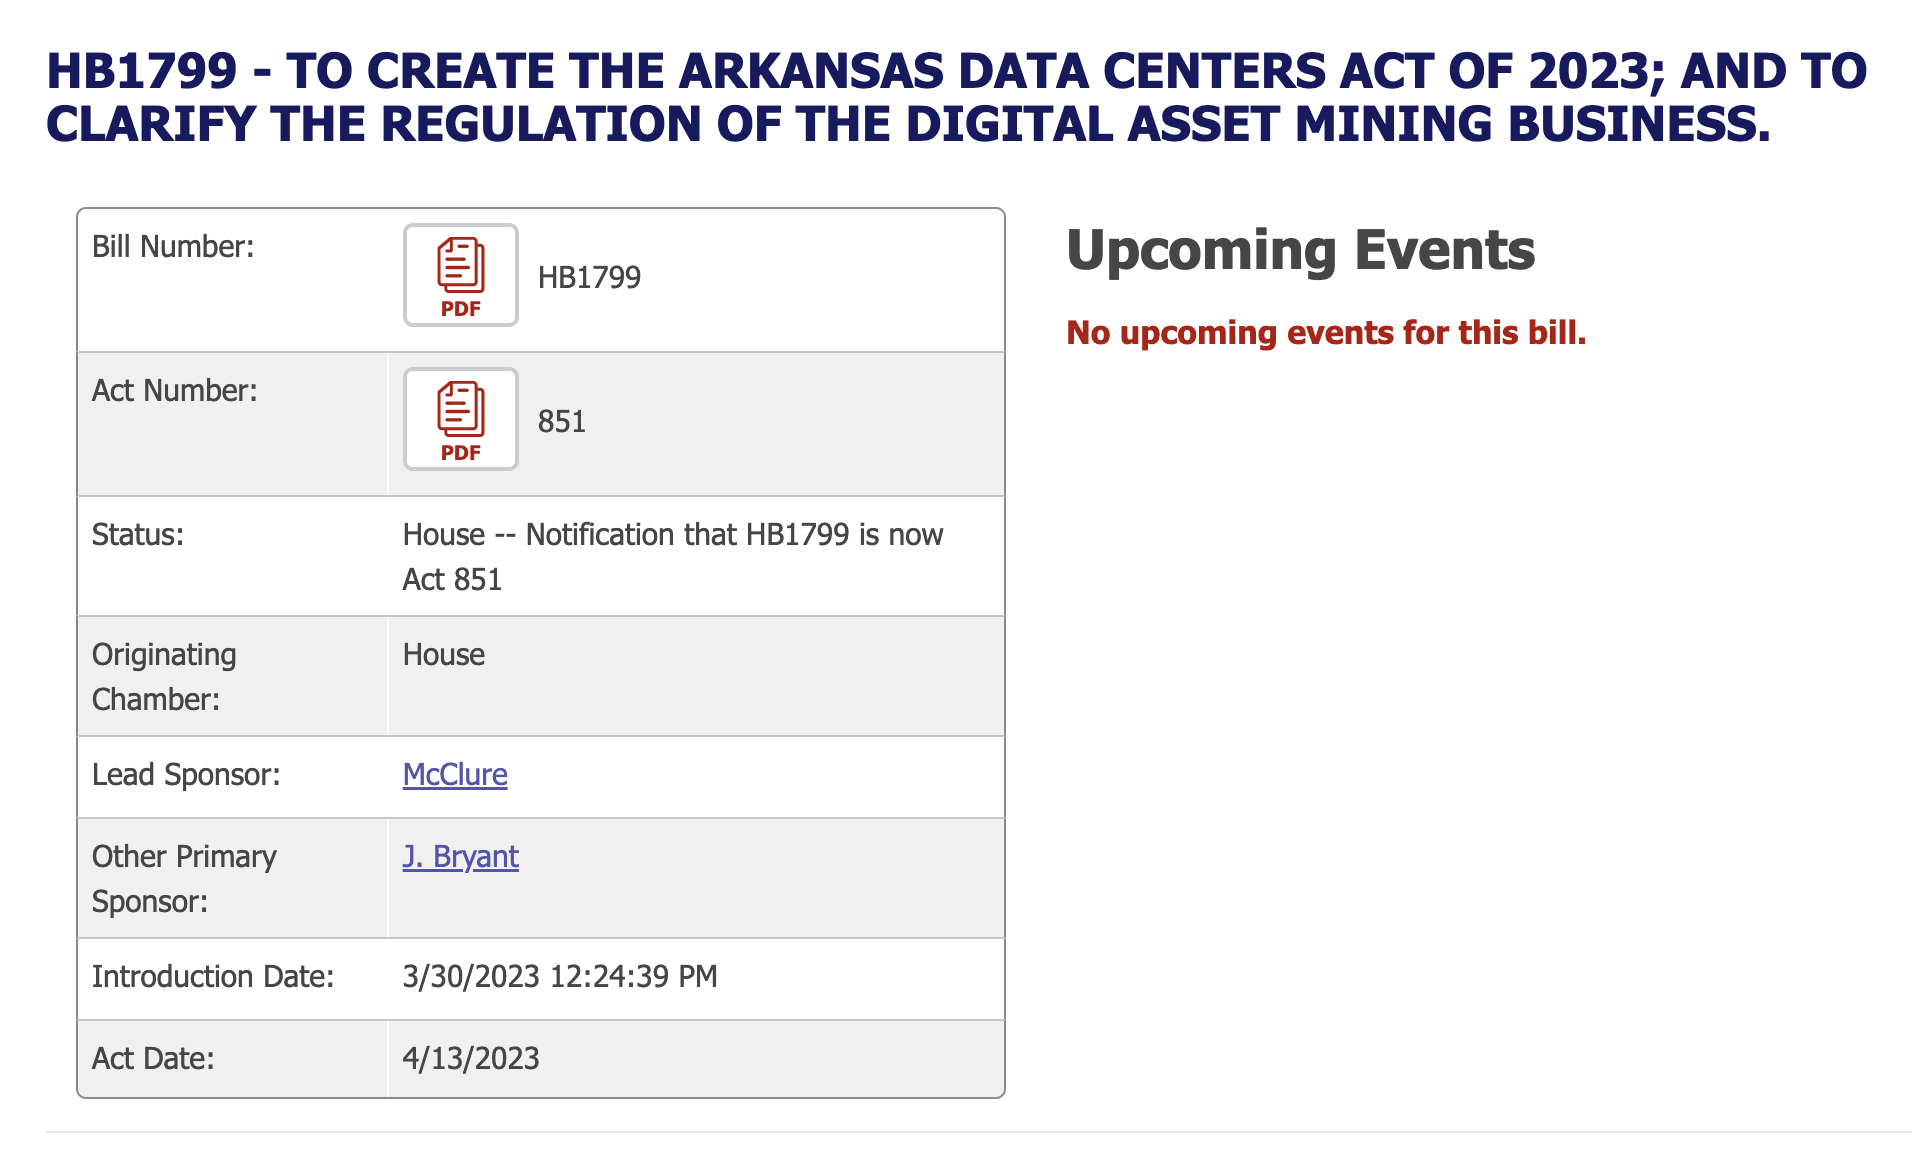The height and width of the screenshot is (1152, 1912).
Task: Click the 'Status:' row label
Action: tap(138, 535)
